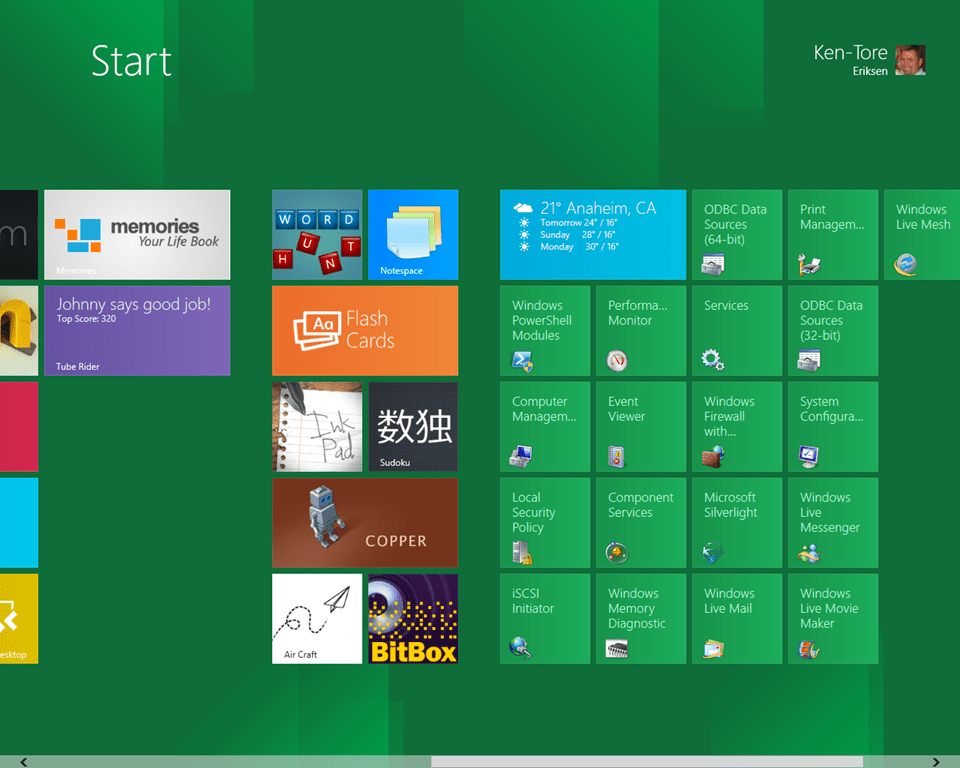Open the Memories Your Life Book tile
Screen dimensions: 960x768
coord(137,235)
